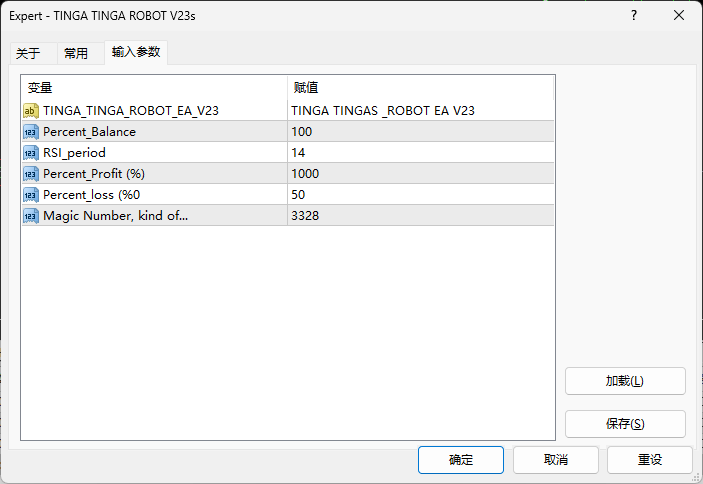Edit the RSI_period value 14

point(421,153)
